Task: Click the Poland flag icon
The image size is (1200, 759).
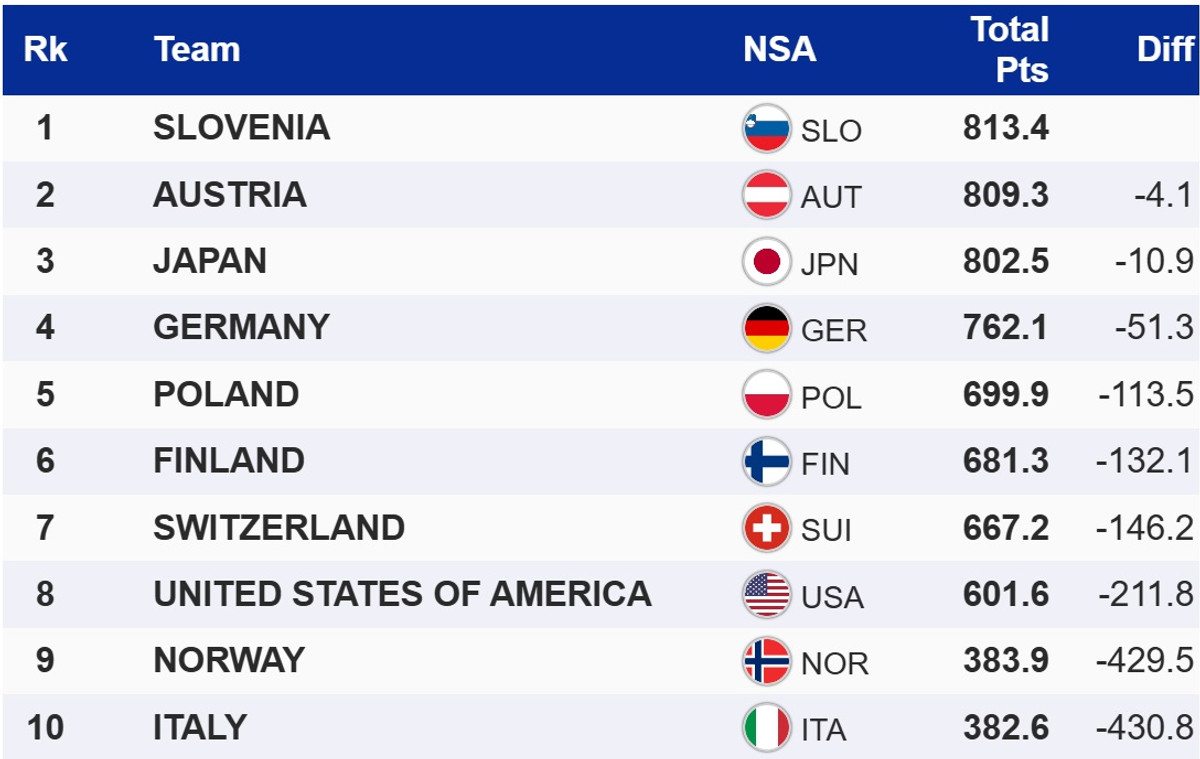Action: (766, 395)
